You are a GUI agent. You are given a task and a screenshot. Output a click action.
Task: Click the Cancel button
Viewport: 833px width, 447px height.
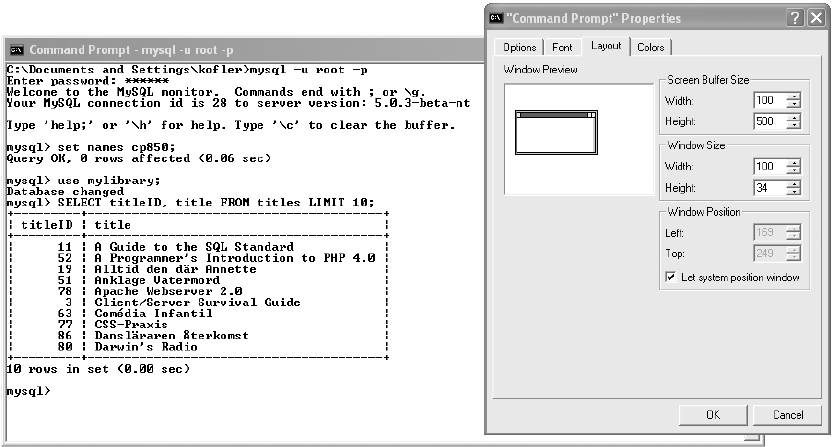click(788, 415)
